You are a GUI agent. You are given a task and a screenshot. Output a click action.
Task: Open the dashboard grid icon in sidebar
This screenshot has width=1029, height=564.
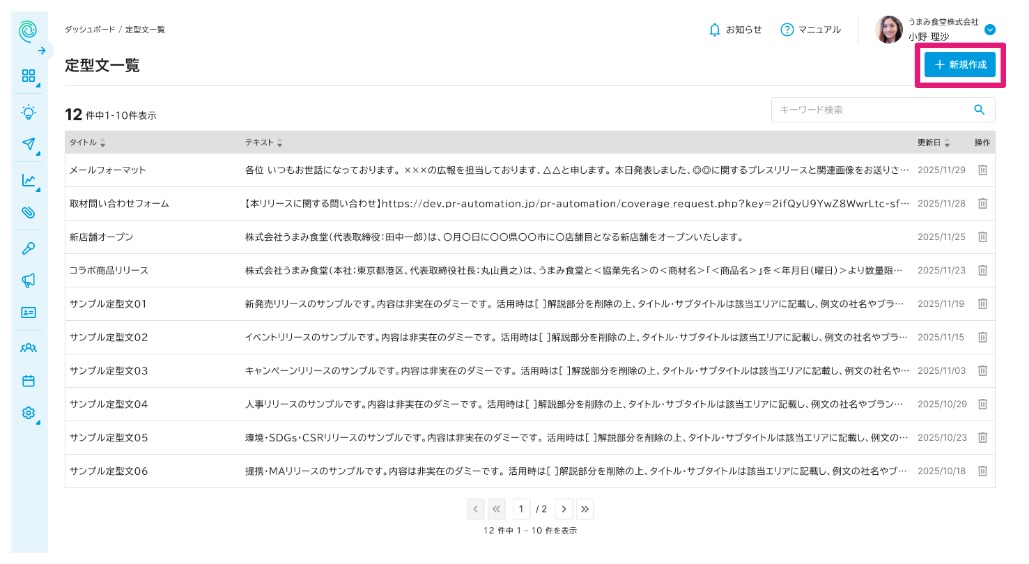pos(28,76)
